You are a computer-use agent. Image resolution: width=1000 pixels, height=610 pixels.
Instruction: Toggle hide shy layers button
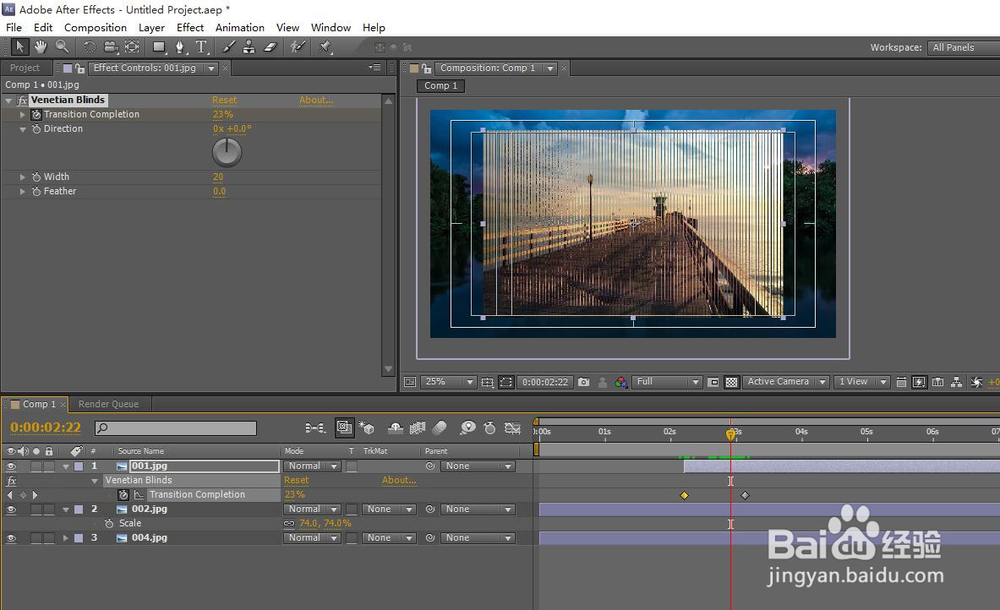coord(395,428)
